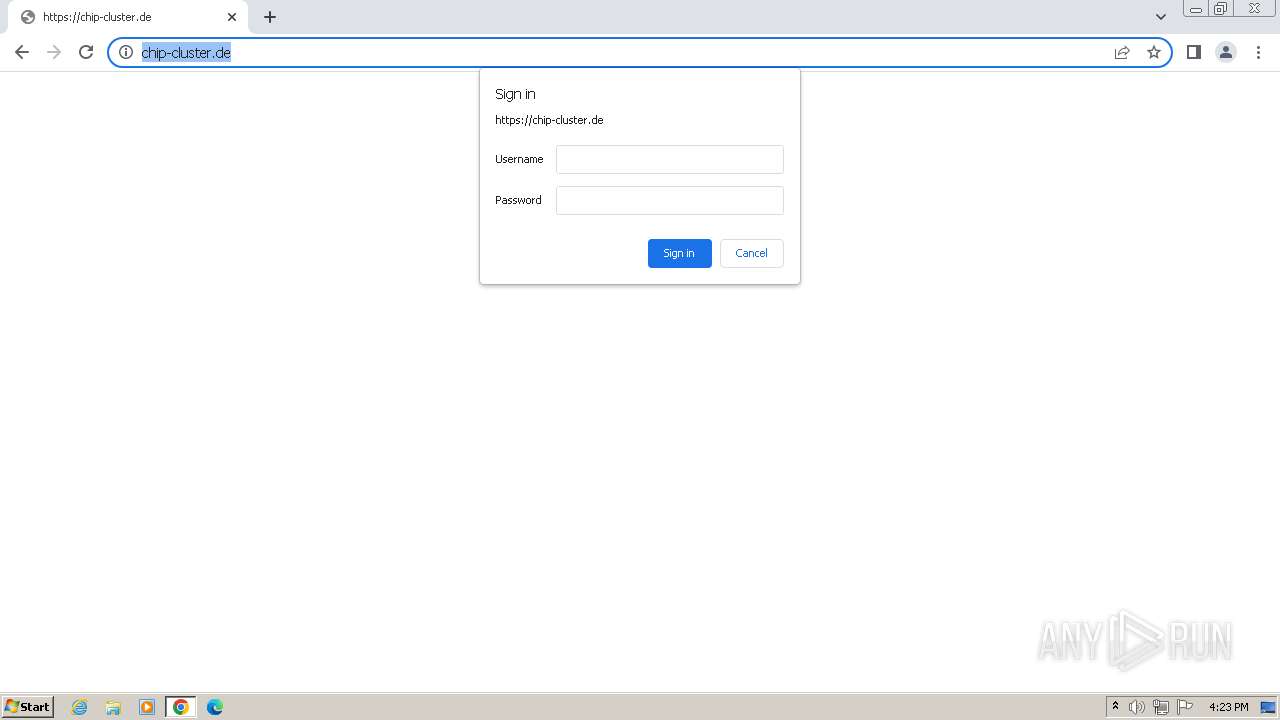Show hidden system tray icons
Viewport: 1280px width, 720px height.
pos(1116,707)
